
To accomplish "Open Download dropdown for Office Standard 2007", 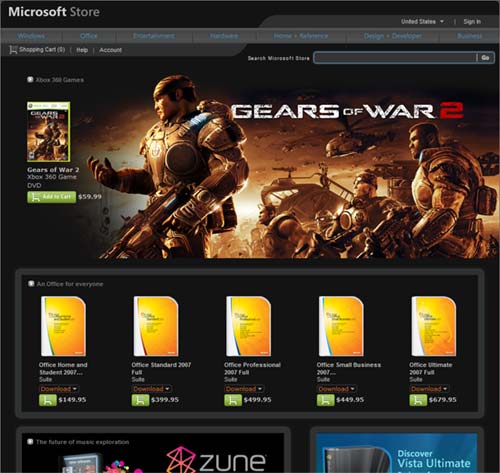I will coord(151,389).
